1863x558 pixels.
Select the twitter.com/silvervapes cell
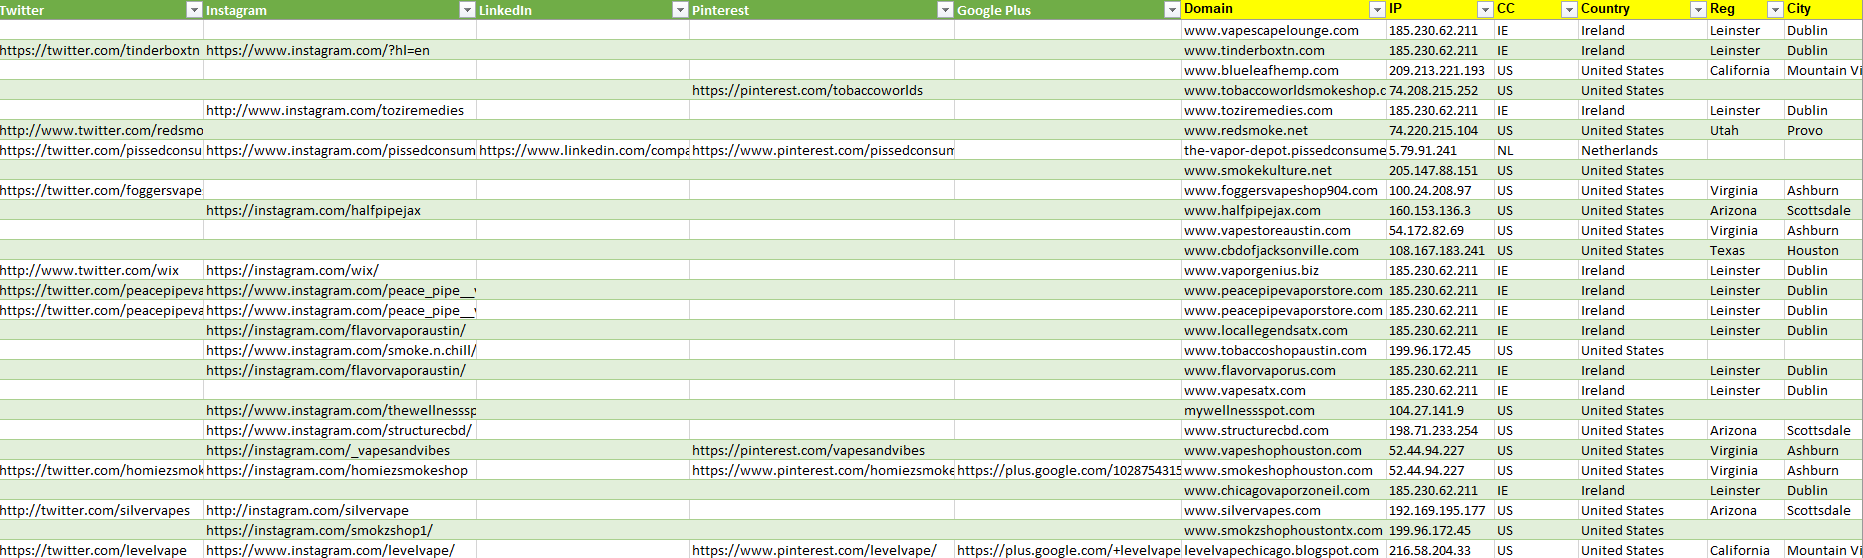(x=101, y=510)
